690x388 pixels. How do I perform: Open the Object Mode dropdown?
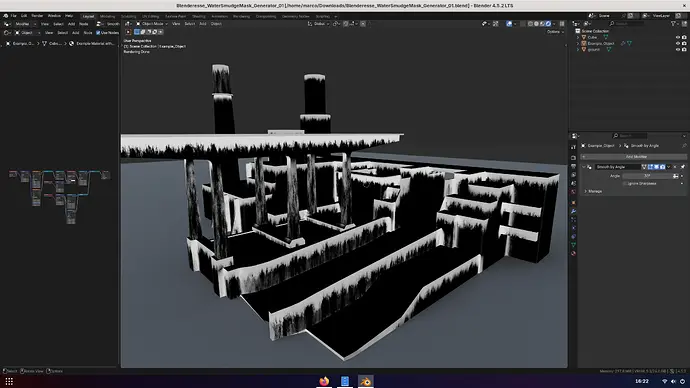[x=152, y=24]
